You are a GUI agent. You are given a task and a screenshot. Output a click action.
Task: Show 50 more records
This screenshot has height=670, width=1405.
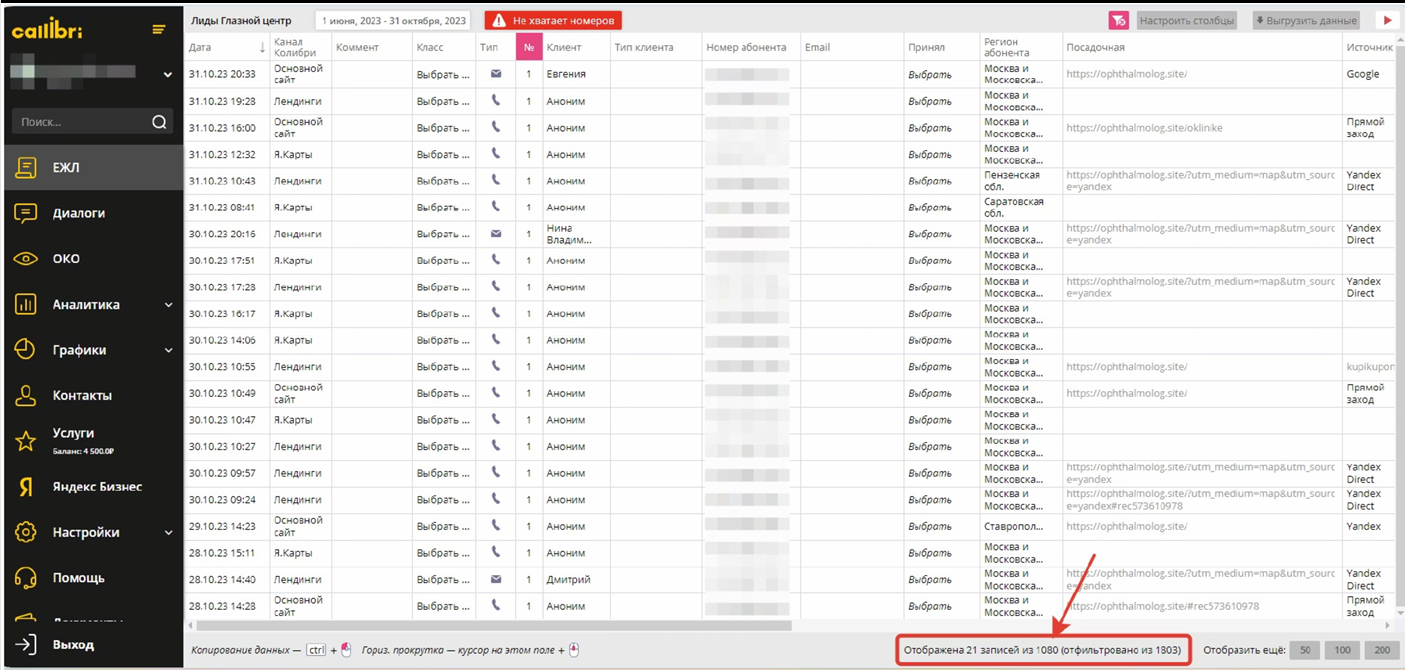[1305, 650]
